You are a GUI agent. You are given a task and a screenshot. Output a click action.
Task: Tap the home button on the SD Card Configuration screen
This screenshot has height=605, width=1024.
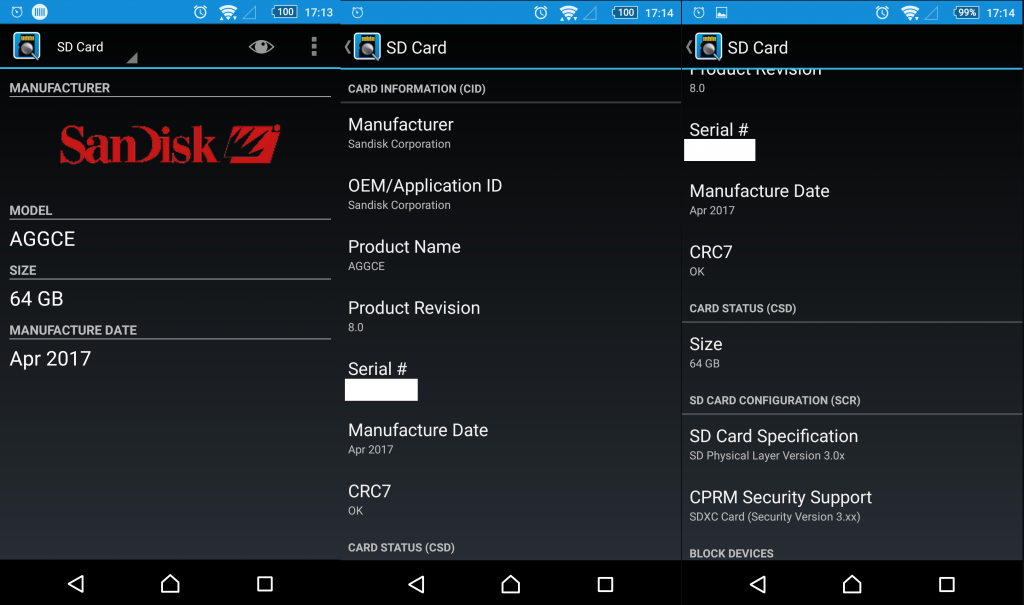point(852,583)
